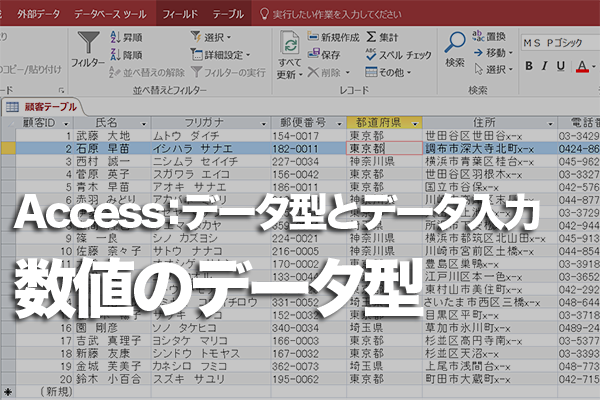Open the 選択 menu in 検索 group

[x=494, y=69]
